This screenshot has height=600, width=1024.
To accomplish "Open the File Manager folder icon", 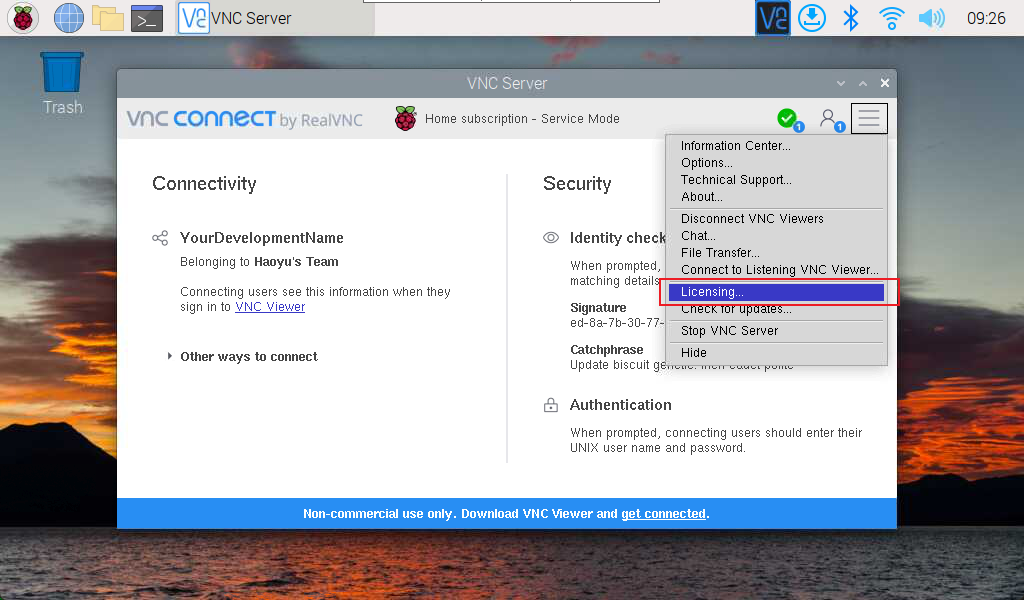I will (x=108, y=18).
